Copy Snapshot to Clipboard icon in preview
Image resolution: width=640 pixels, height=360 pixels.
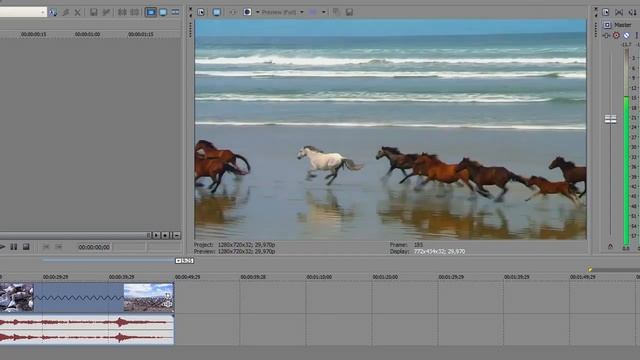(336, 12)
